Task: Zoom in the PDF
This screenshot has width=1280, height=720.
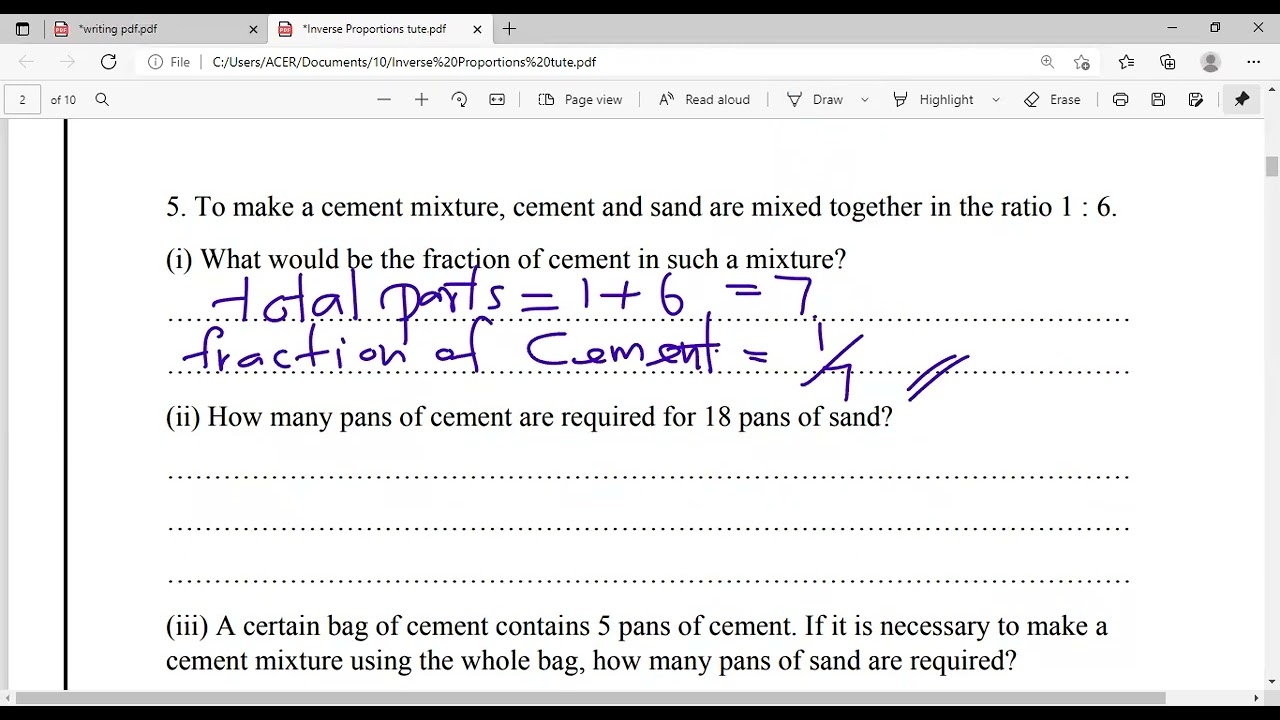Action: coord(421,99)
